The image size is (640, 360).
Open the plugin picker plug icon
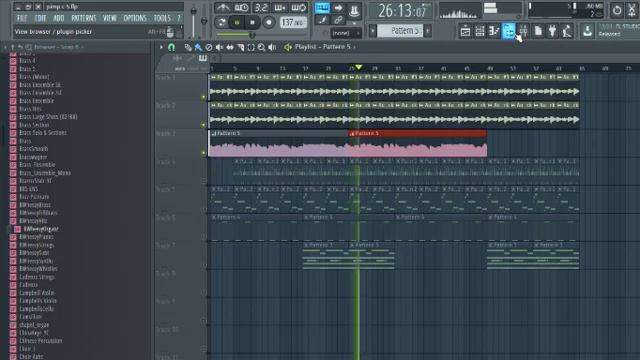coord(552,31)
